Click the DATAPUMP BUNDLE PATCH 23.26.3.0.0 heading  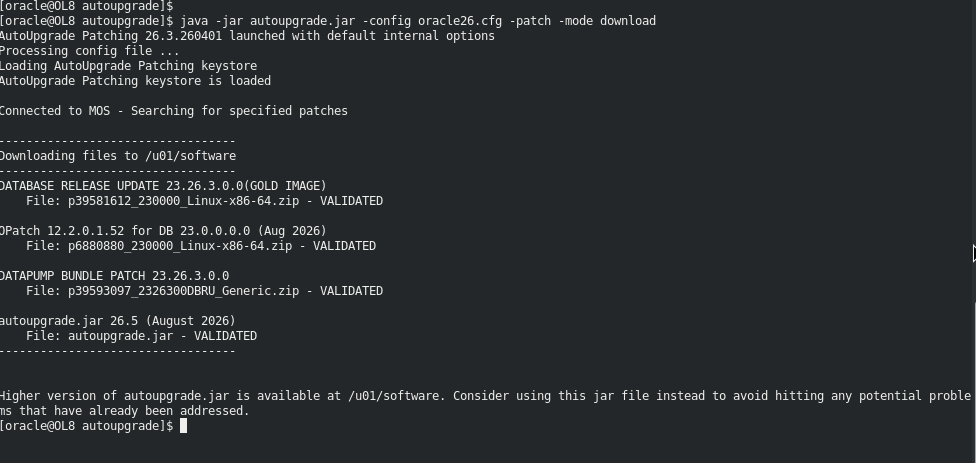(115, 276)
